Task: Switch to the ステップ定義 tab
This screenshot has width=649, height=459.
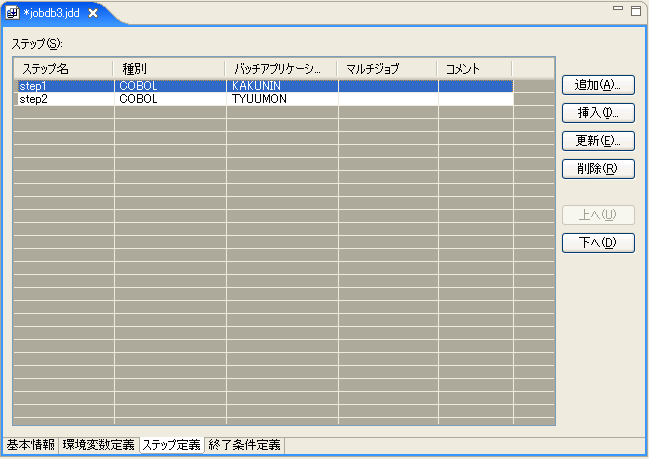Action: coord(171,445)
